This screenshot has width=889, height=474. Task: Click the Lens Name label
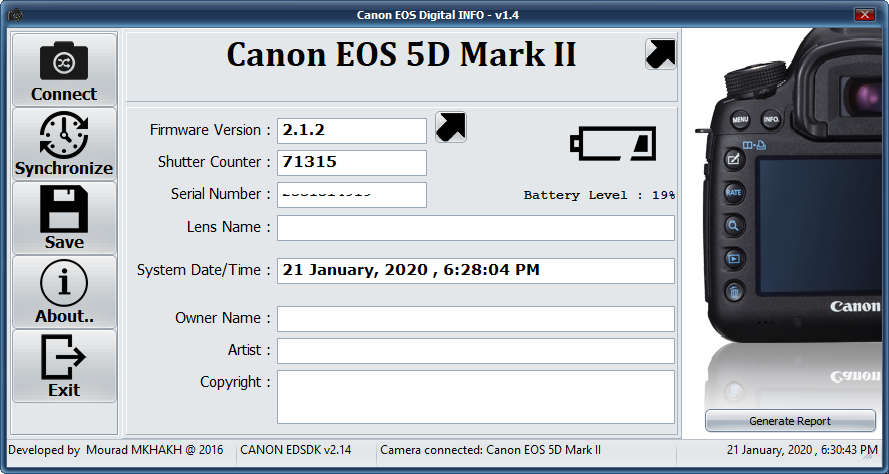[x=229, y=227]
